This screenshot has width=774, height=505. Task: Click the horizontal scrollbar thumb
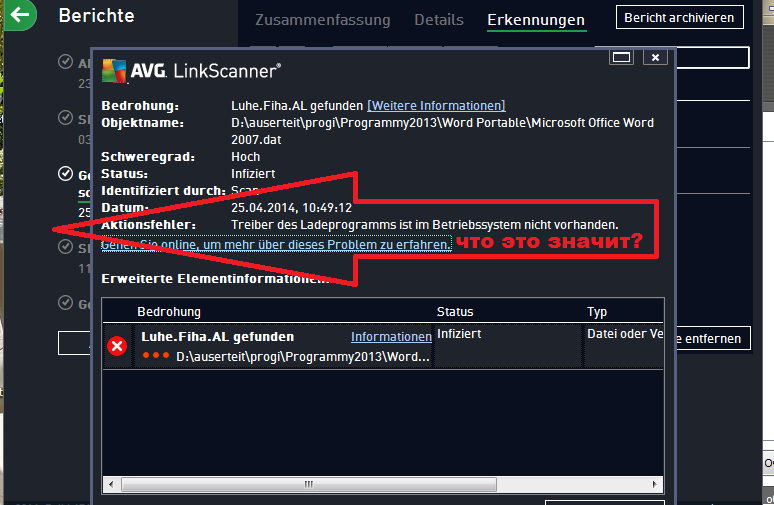pyautogui.click(x=309, y=484)
